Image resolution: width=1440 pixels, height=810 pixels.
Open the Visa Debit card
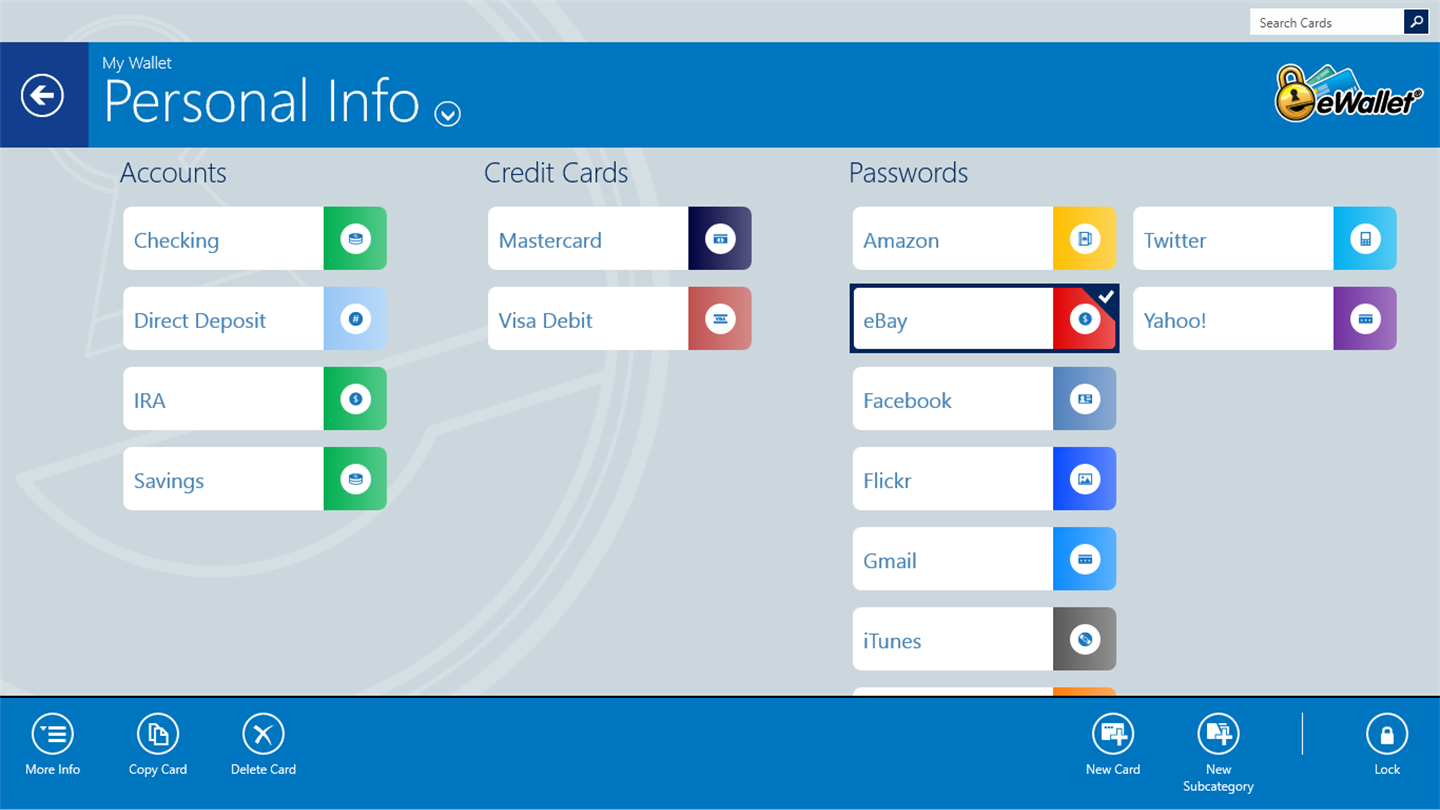620,319
